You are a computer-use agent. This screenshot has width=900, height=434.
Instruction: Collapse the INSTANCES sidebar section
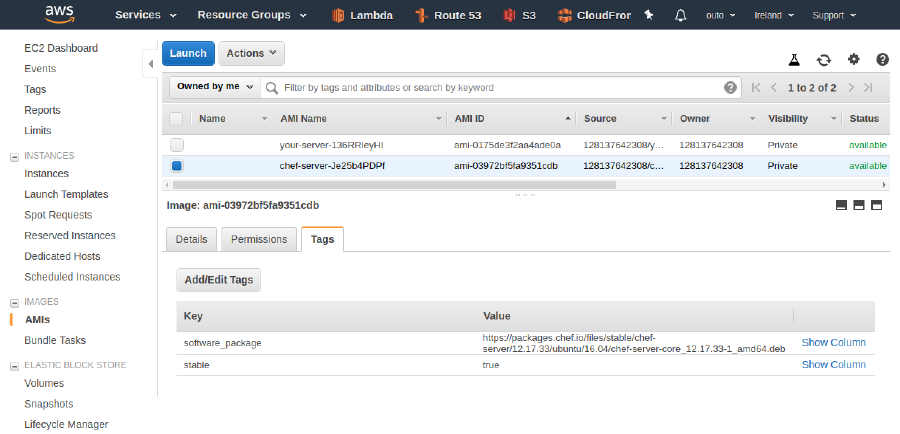(14, 156)
